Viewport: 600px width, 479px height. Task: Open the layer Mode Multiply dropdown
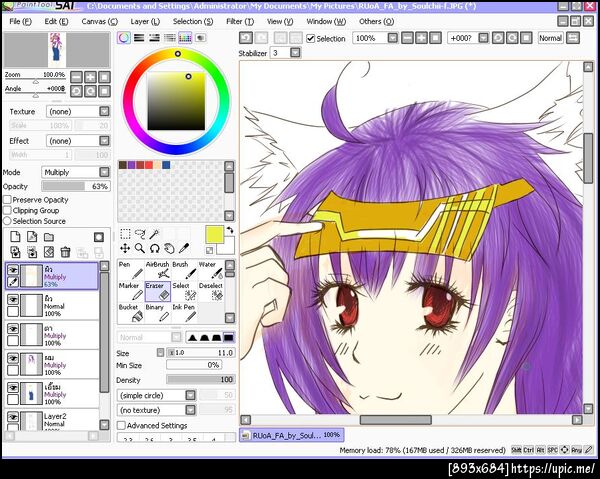coord(104,172)
